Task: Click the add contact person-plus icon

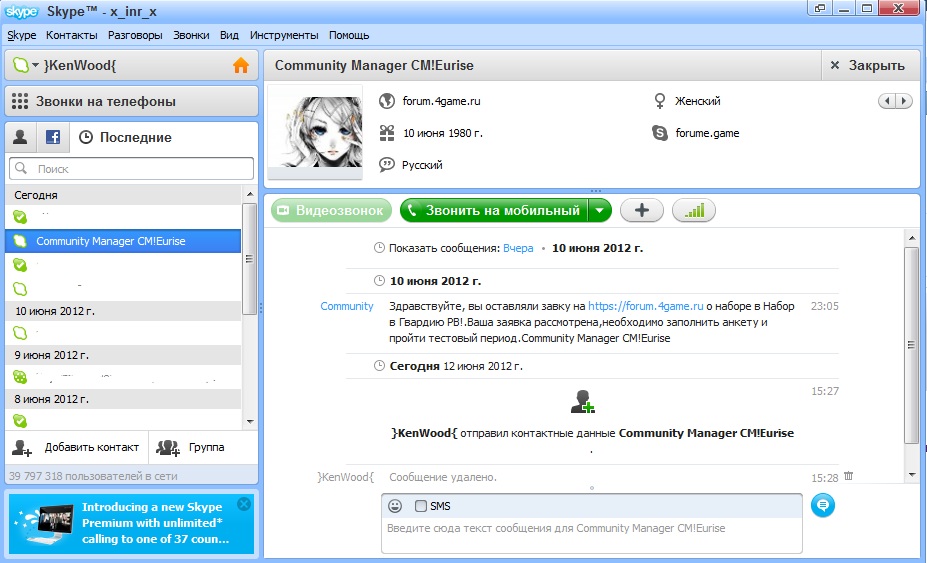Action: click(22, 448)
